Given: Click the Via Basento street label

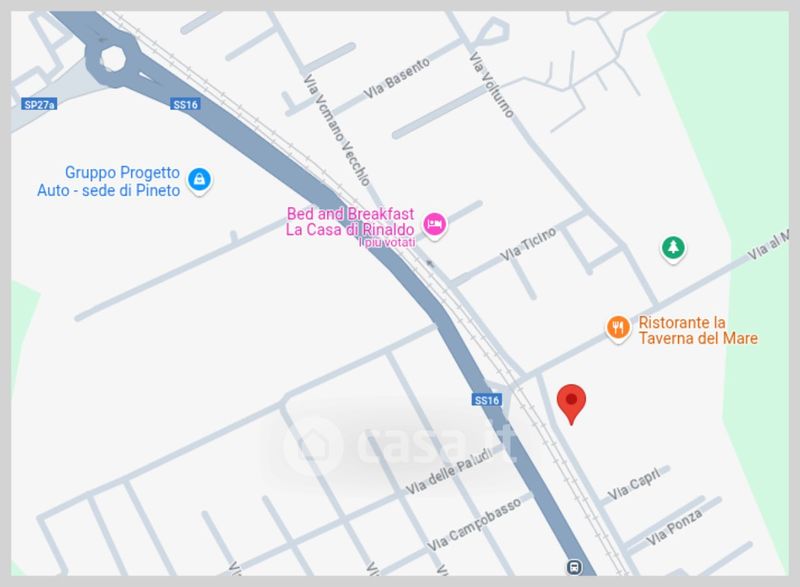Looking at the screenshot, I should click(396, 79).
